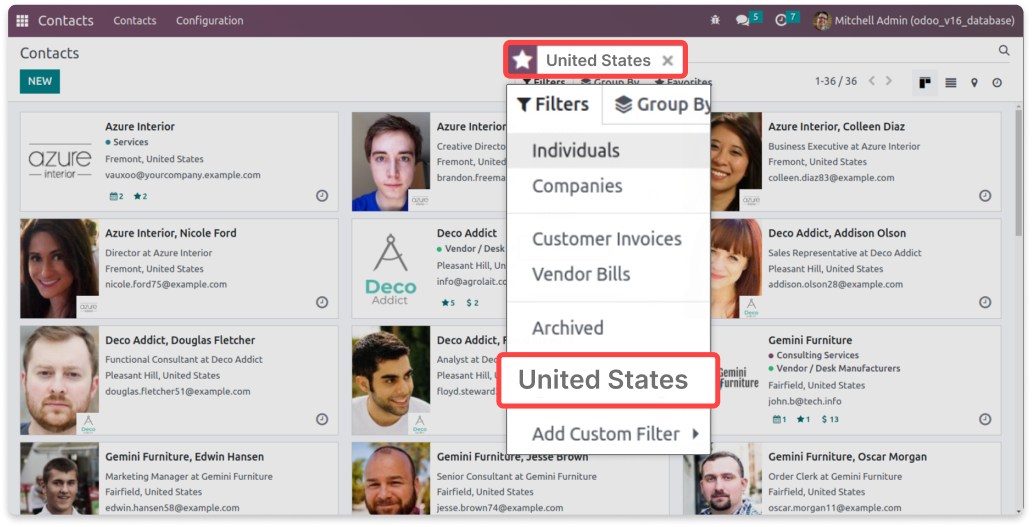Click opportunities star on Gemini Furniture card
Image resolution: width=1032 pixels, height=527 pixels.
803,419
